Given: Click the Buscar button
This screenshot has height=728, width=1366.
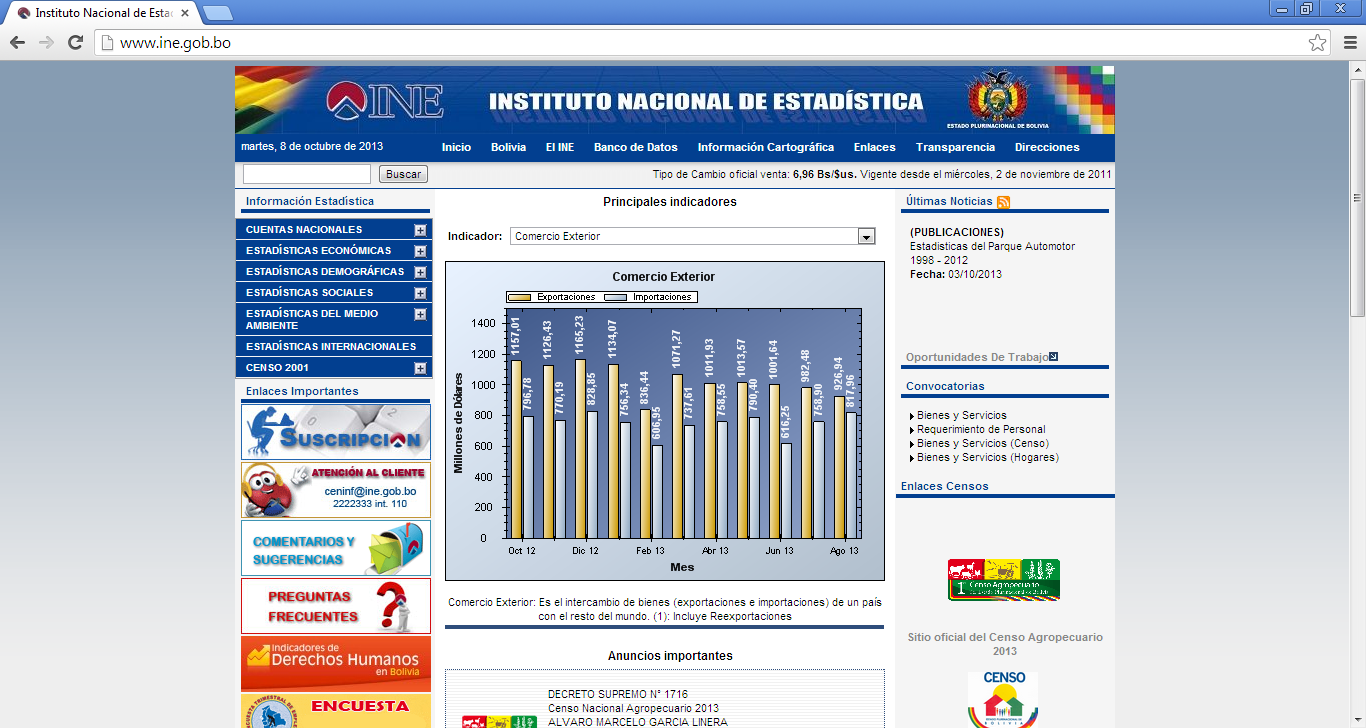Looking at the screenshot, I should (404, 174).
